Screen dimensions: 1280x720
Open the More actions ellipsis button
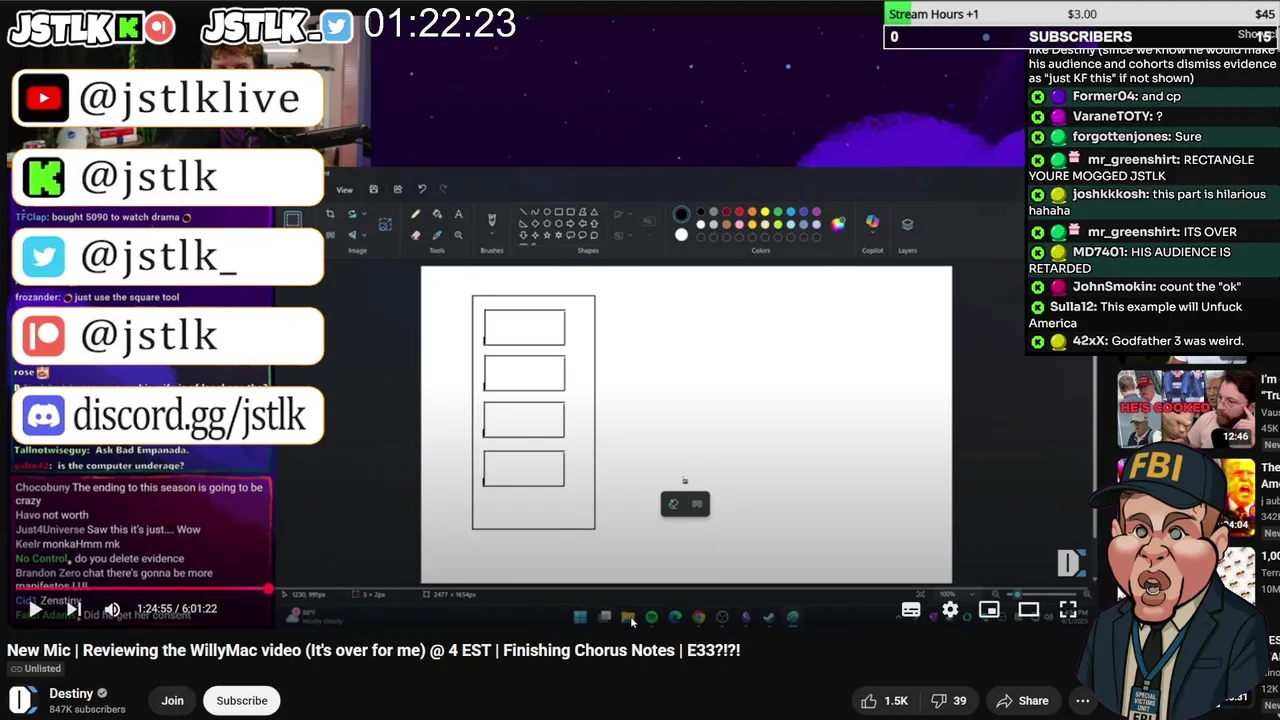point(1082,701)
